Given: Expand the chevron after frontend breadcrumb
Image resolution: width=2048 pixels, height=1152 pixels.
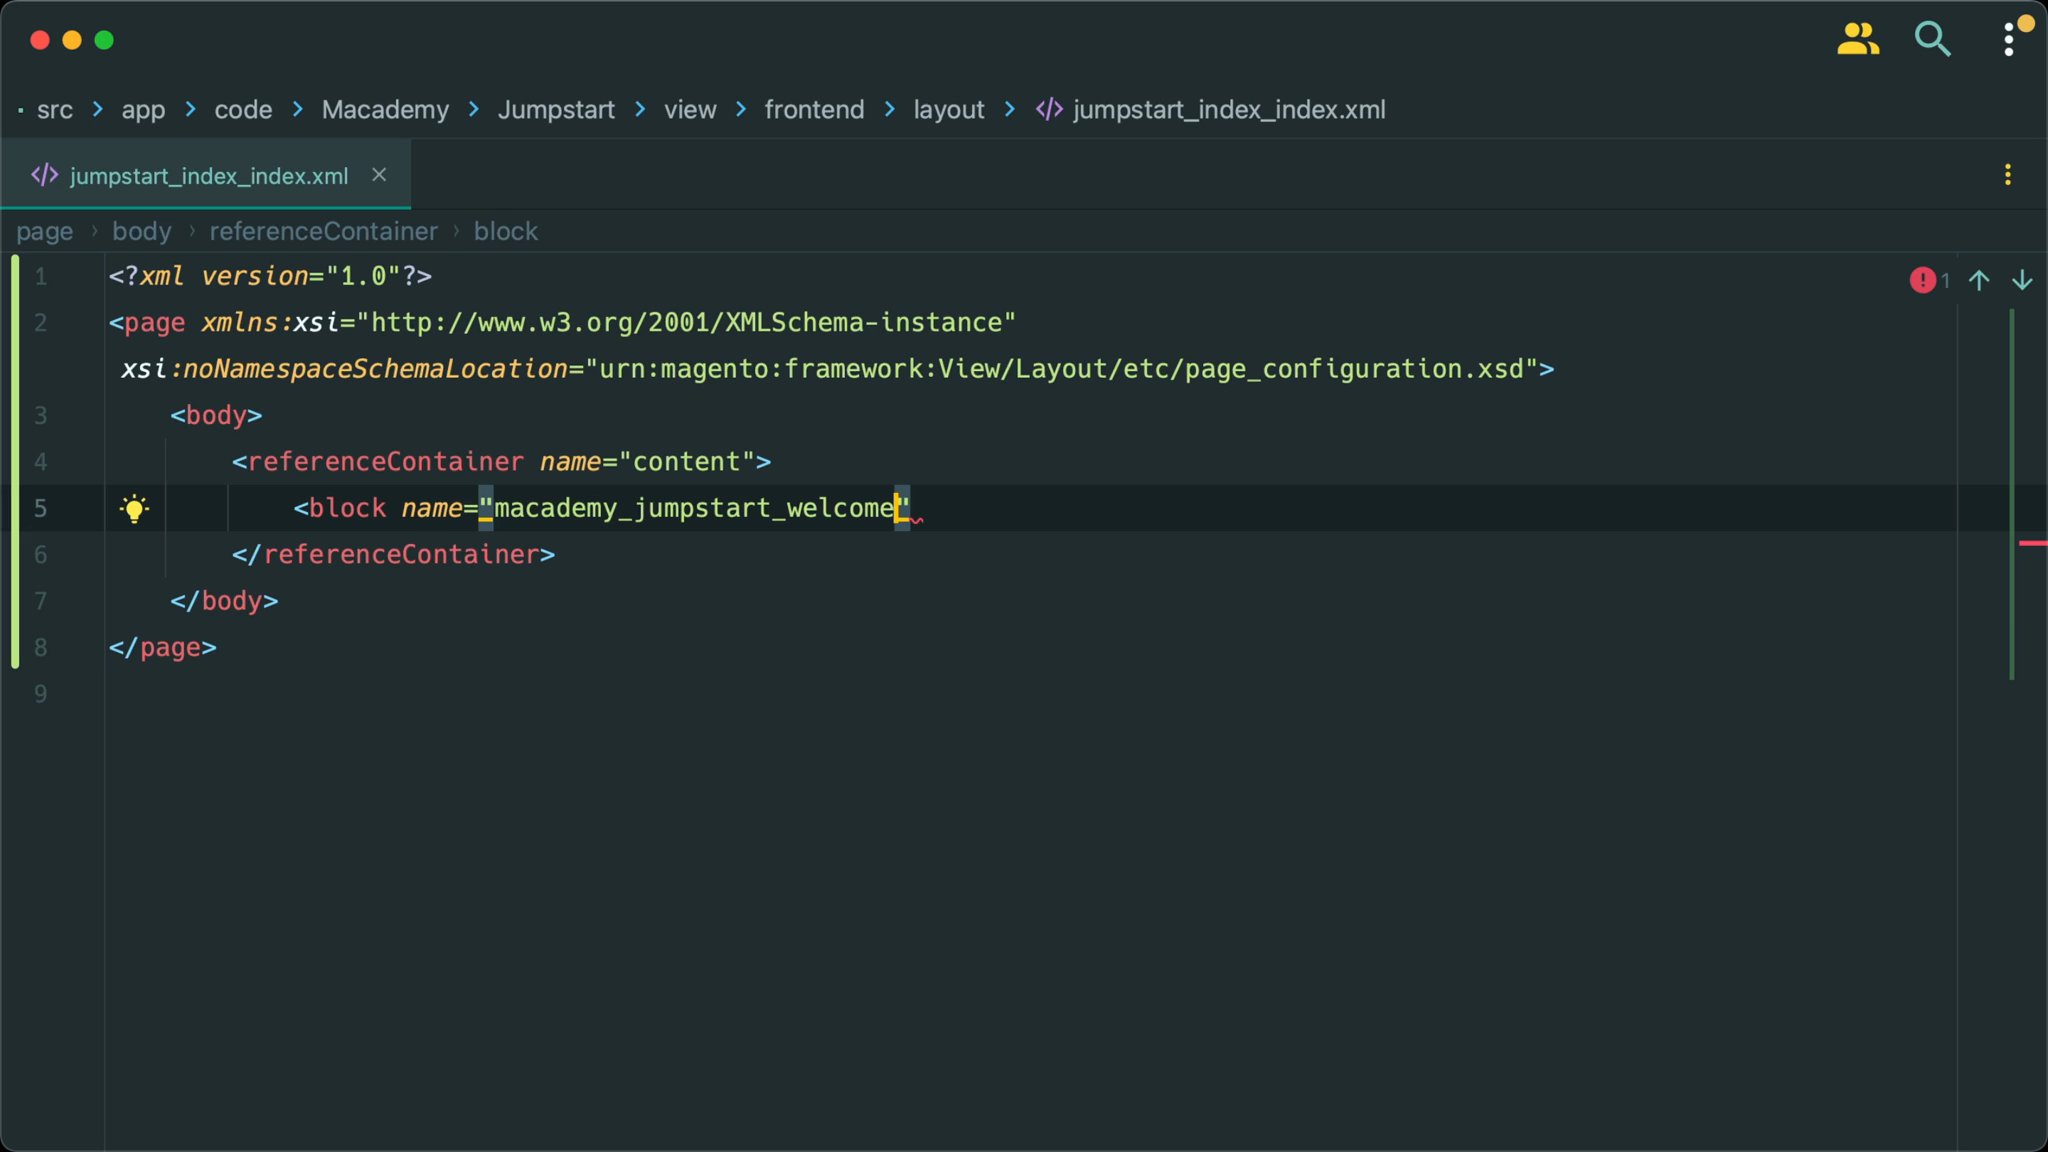Looking at the screenshot, I should click(x=886, y=110).
